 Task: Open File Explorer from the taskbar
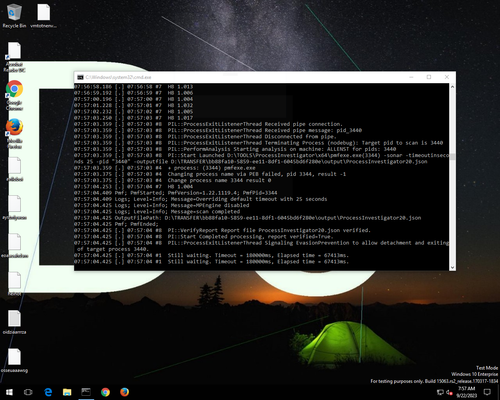(x=67, y=392)
